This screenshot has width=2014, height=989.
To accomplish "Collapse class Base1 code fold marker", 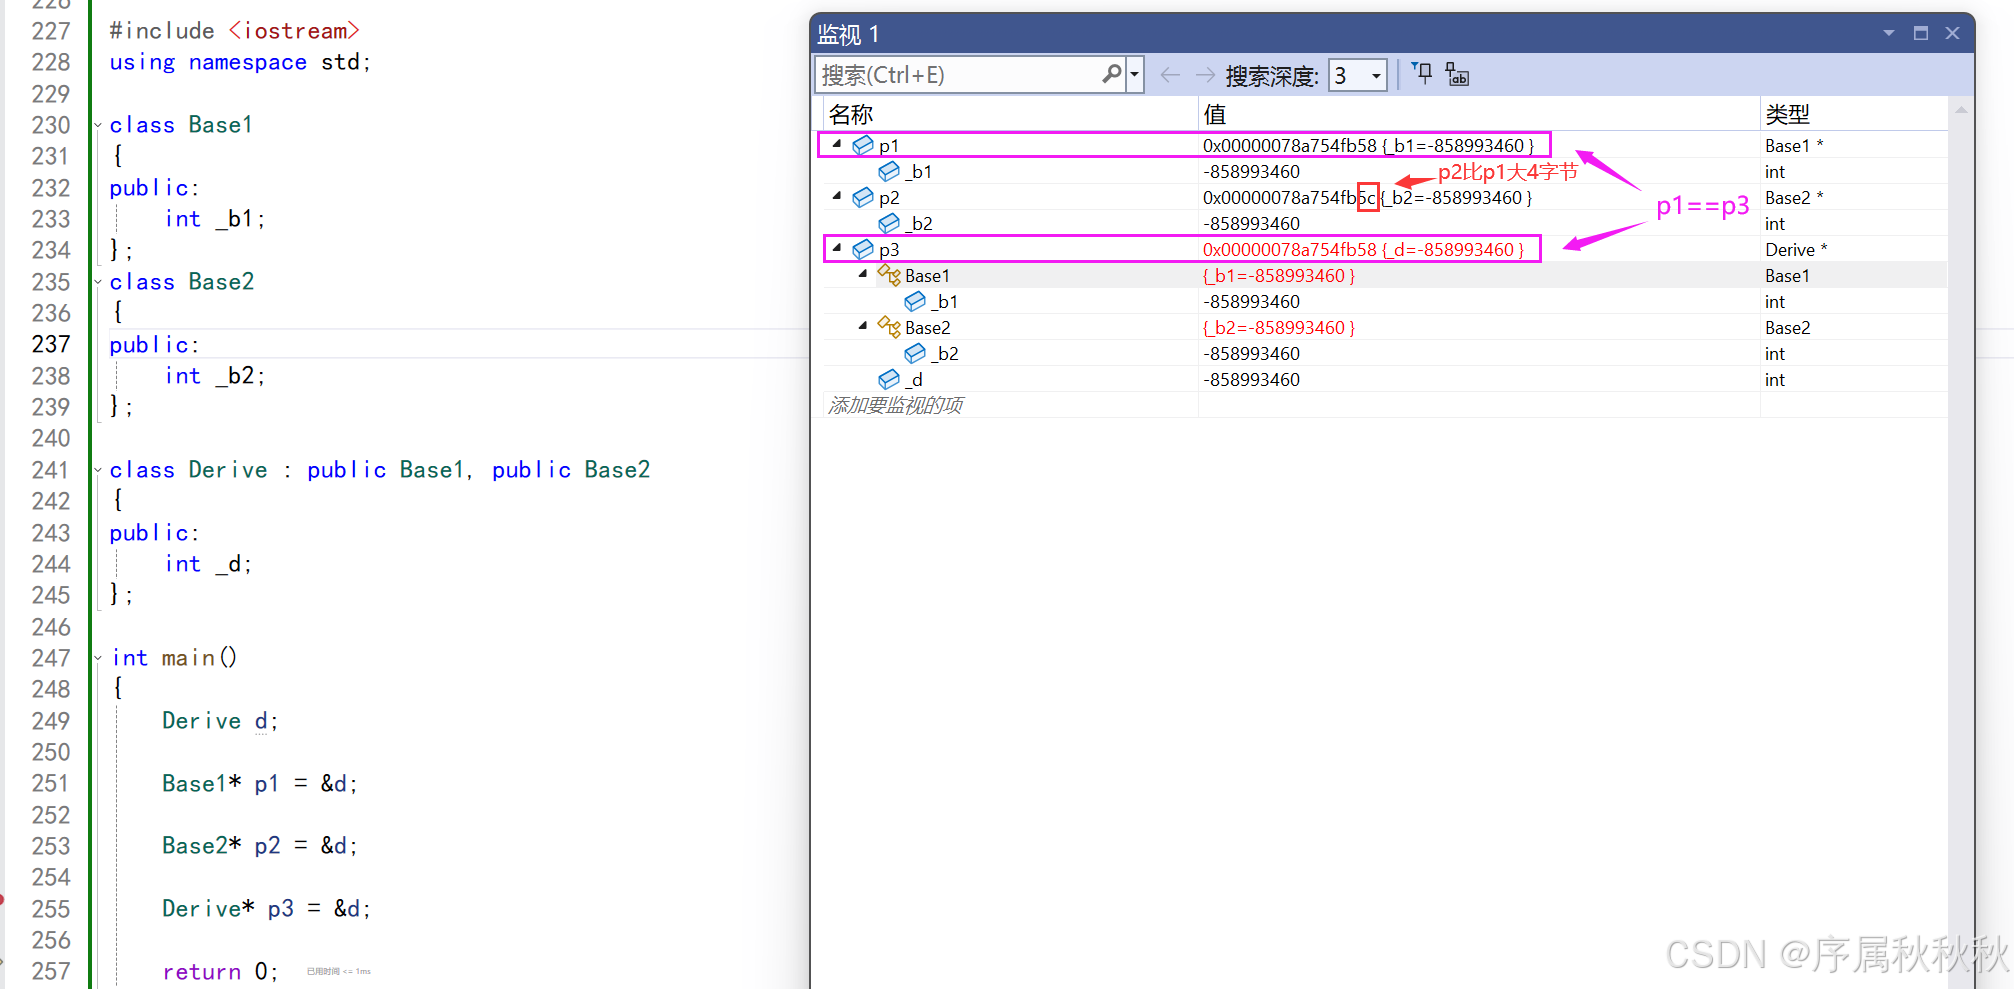I will point(98,125).
